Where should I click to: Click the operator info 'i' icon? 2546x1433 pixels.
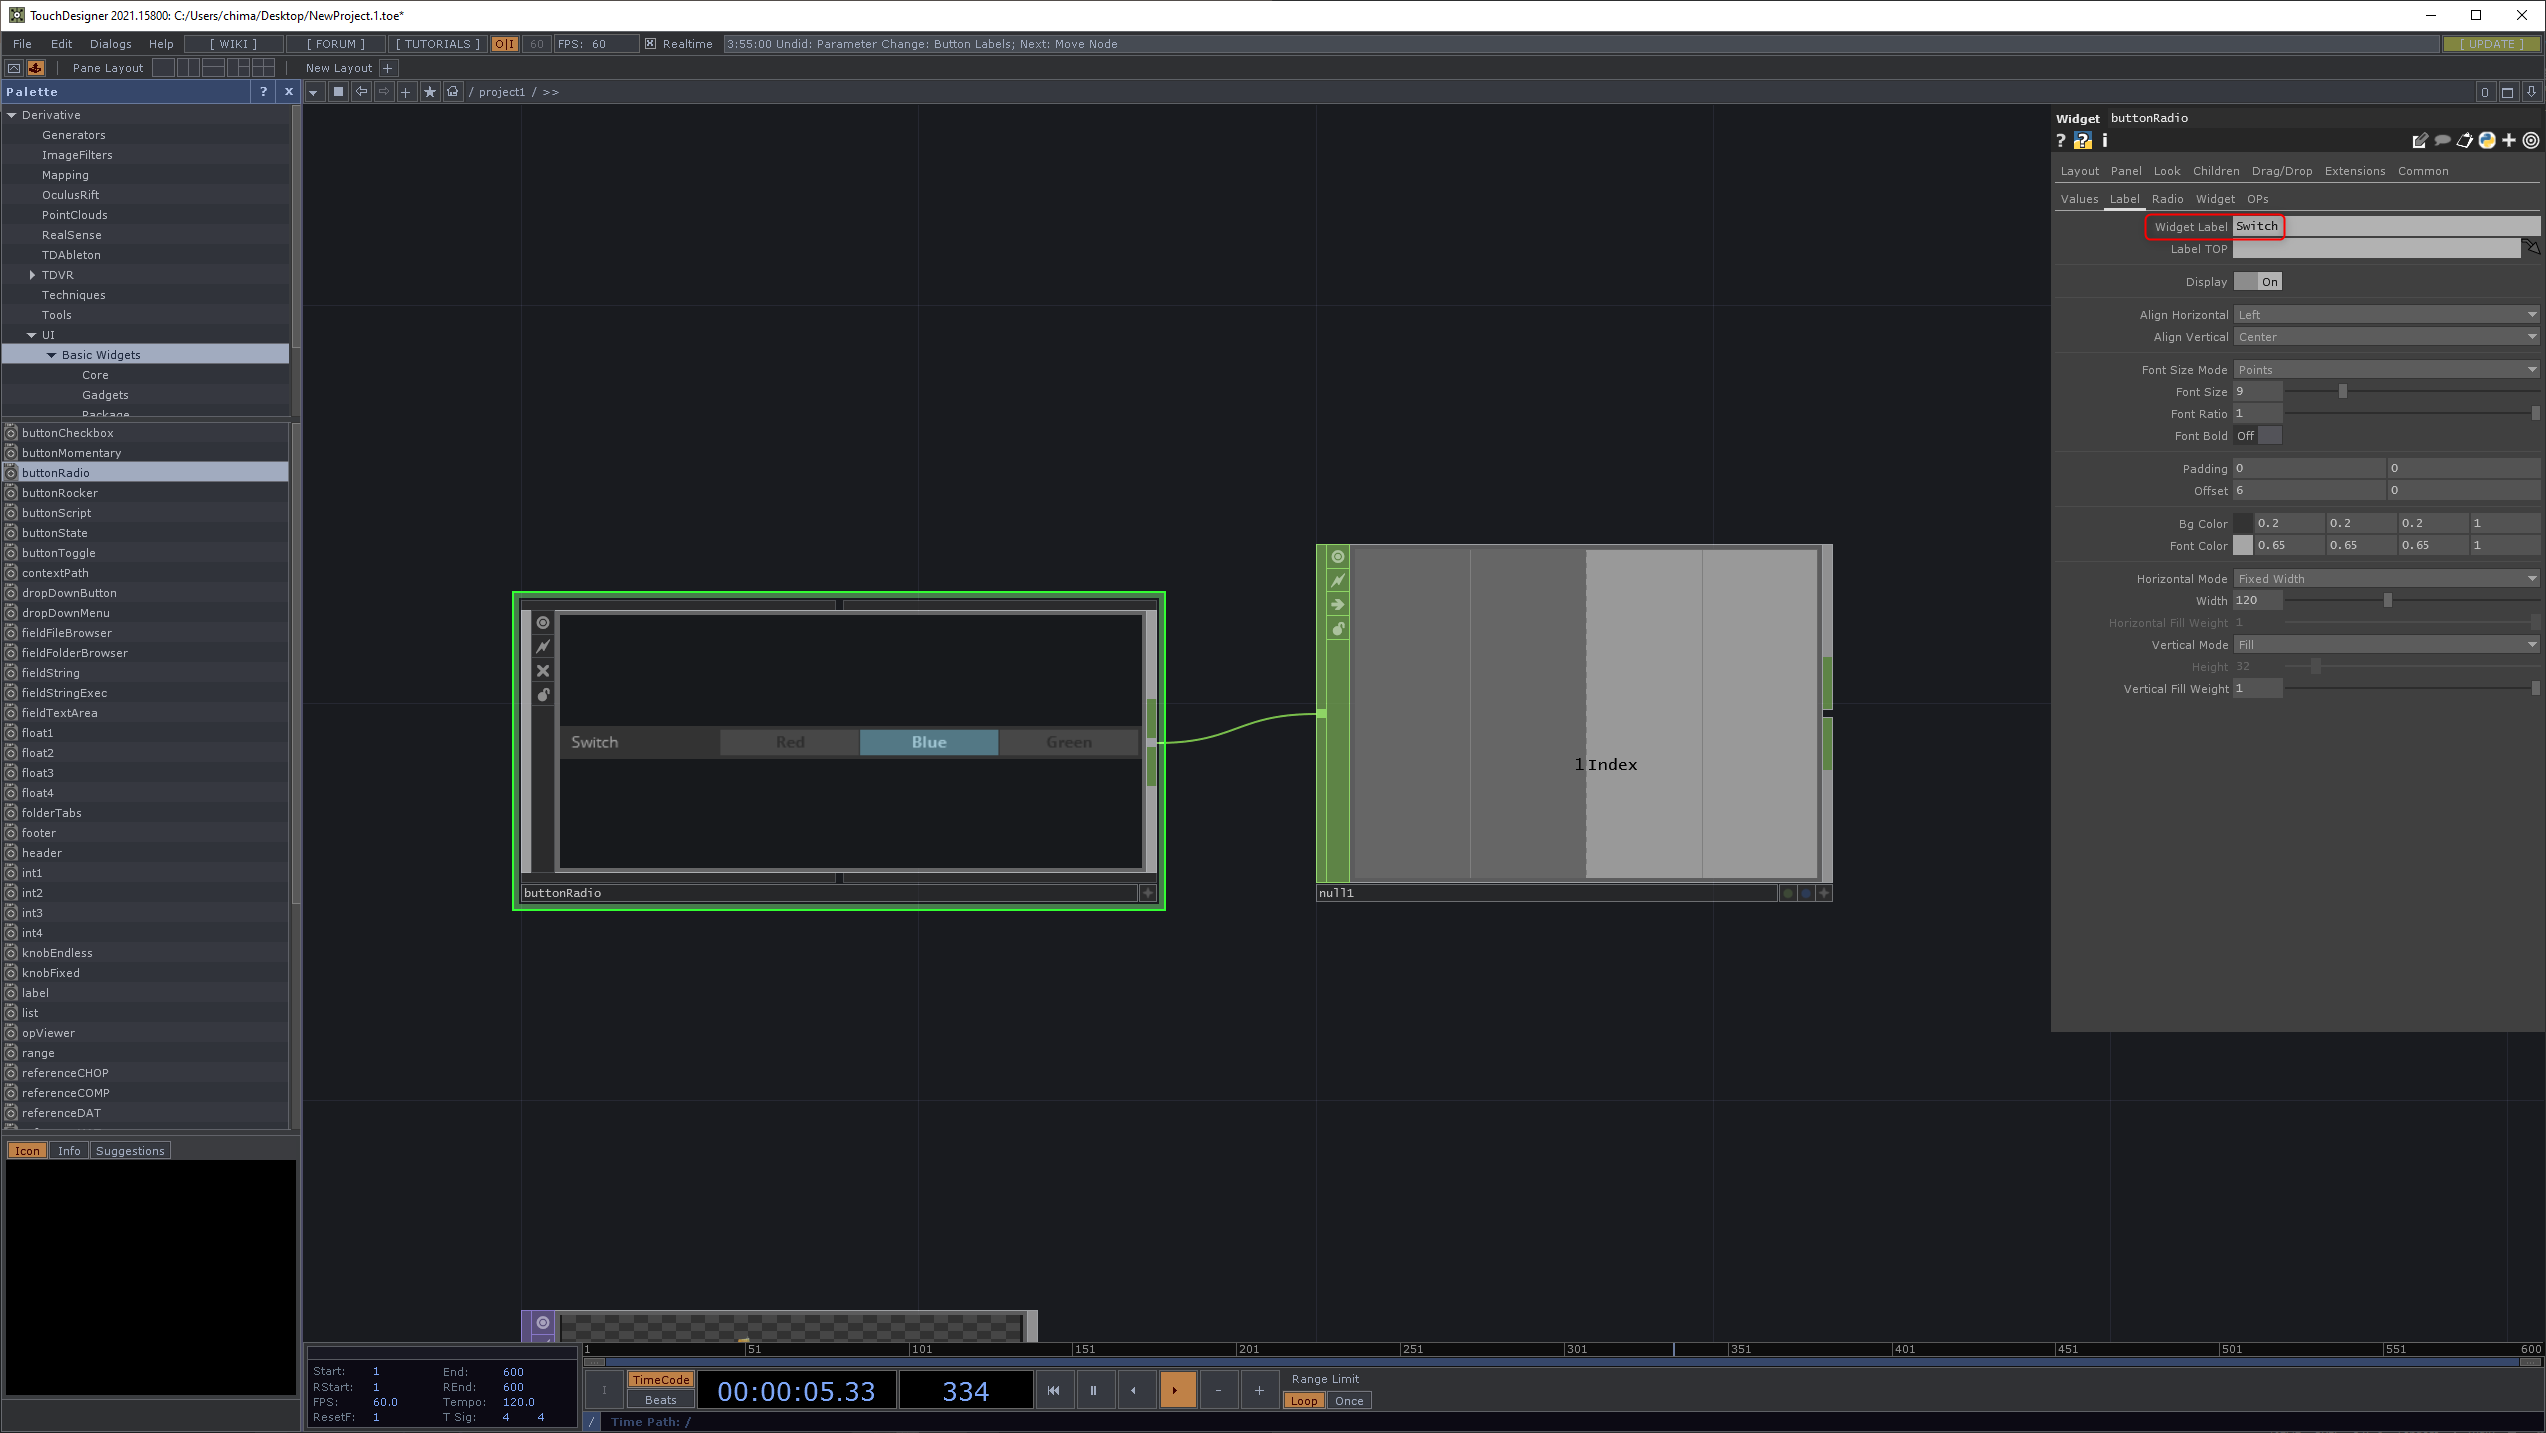(x=2104, y=141)
